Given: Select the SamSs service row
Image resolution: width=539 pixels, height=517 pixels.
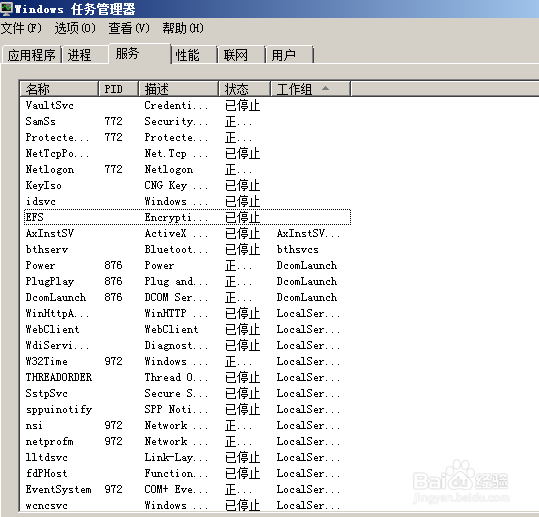Looking at the screenshot, I should [187, 121].
